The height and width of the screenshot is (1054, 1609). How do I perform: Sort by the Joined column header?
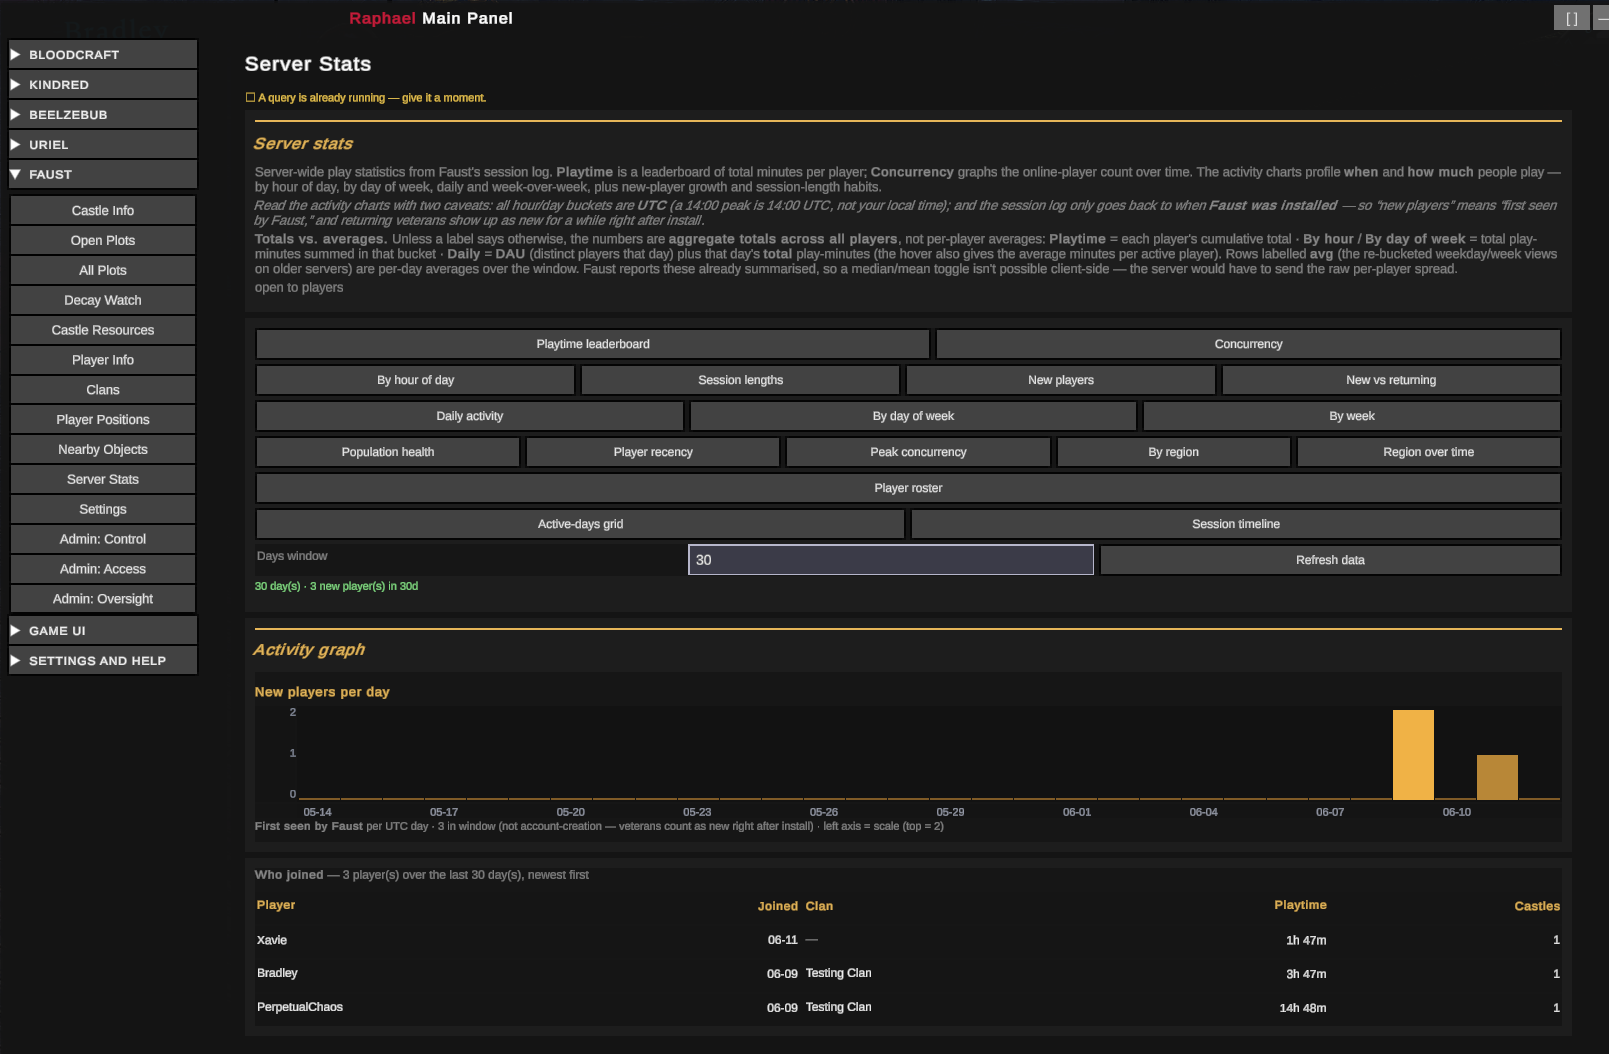(x=777, y=906)
